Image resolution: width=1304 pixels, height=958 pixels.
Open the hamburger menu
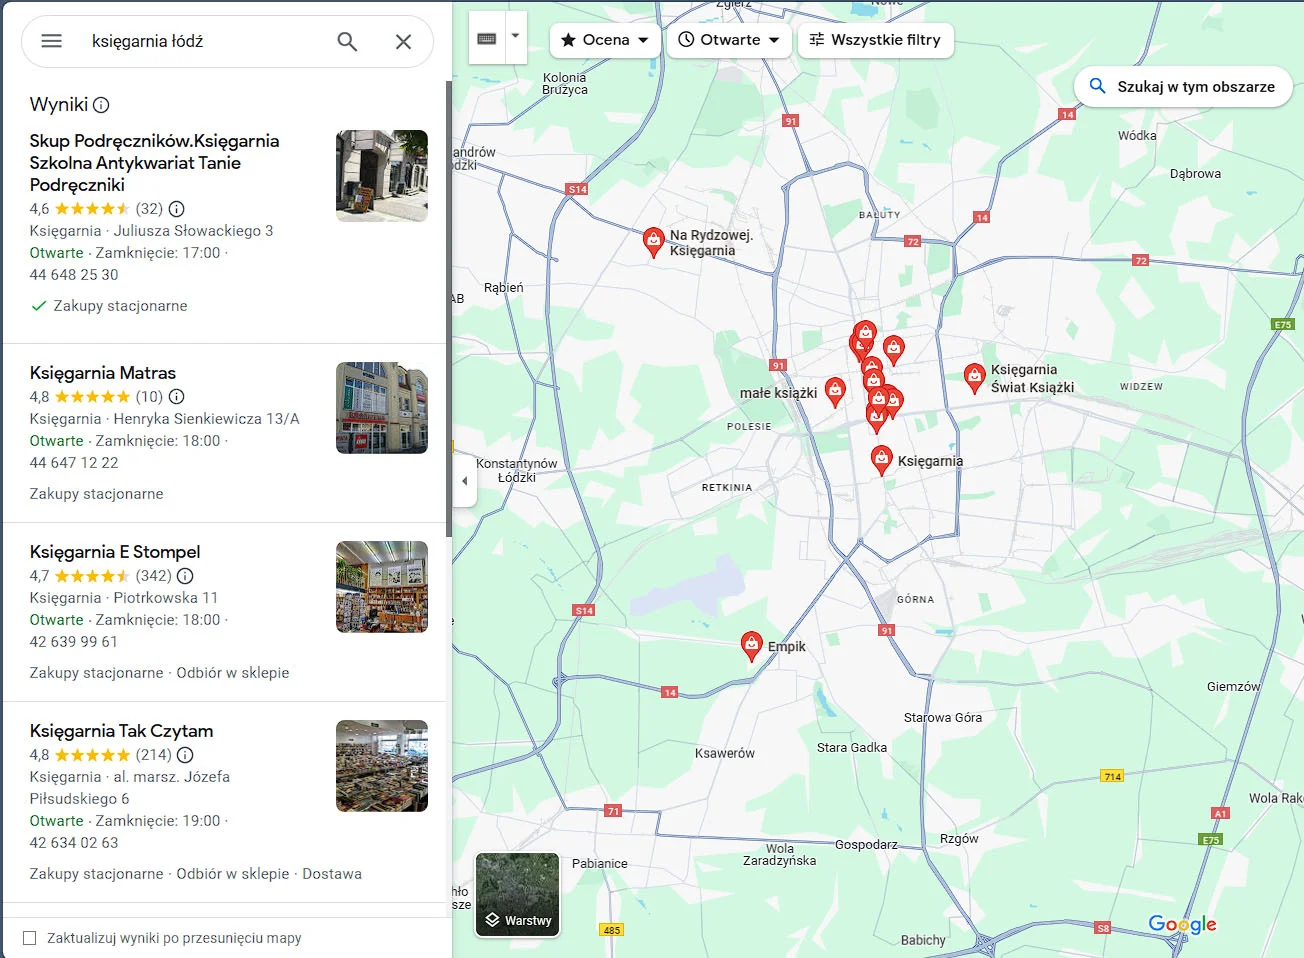tap(51, 41)
